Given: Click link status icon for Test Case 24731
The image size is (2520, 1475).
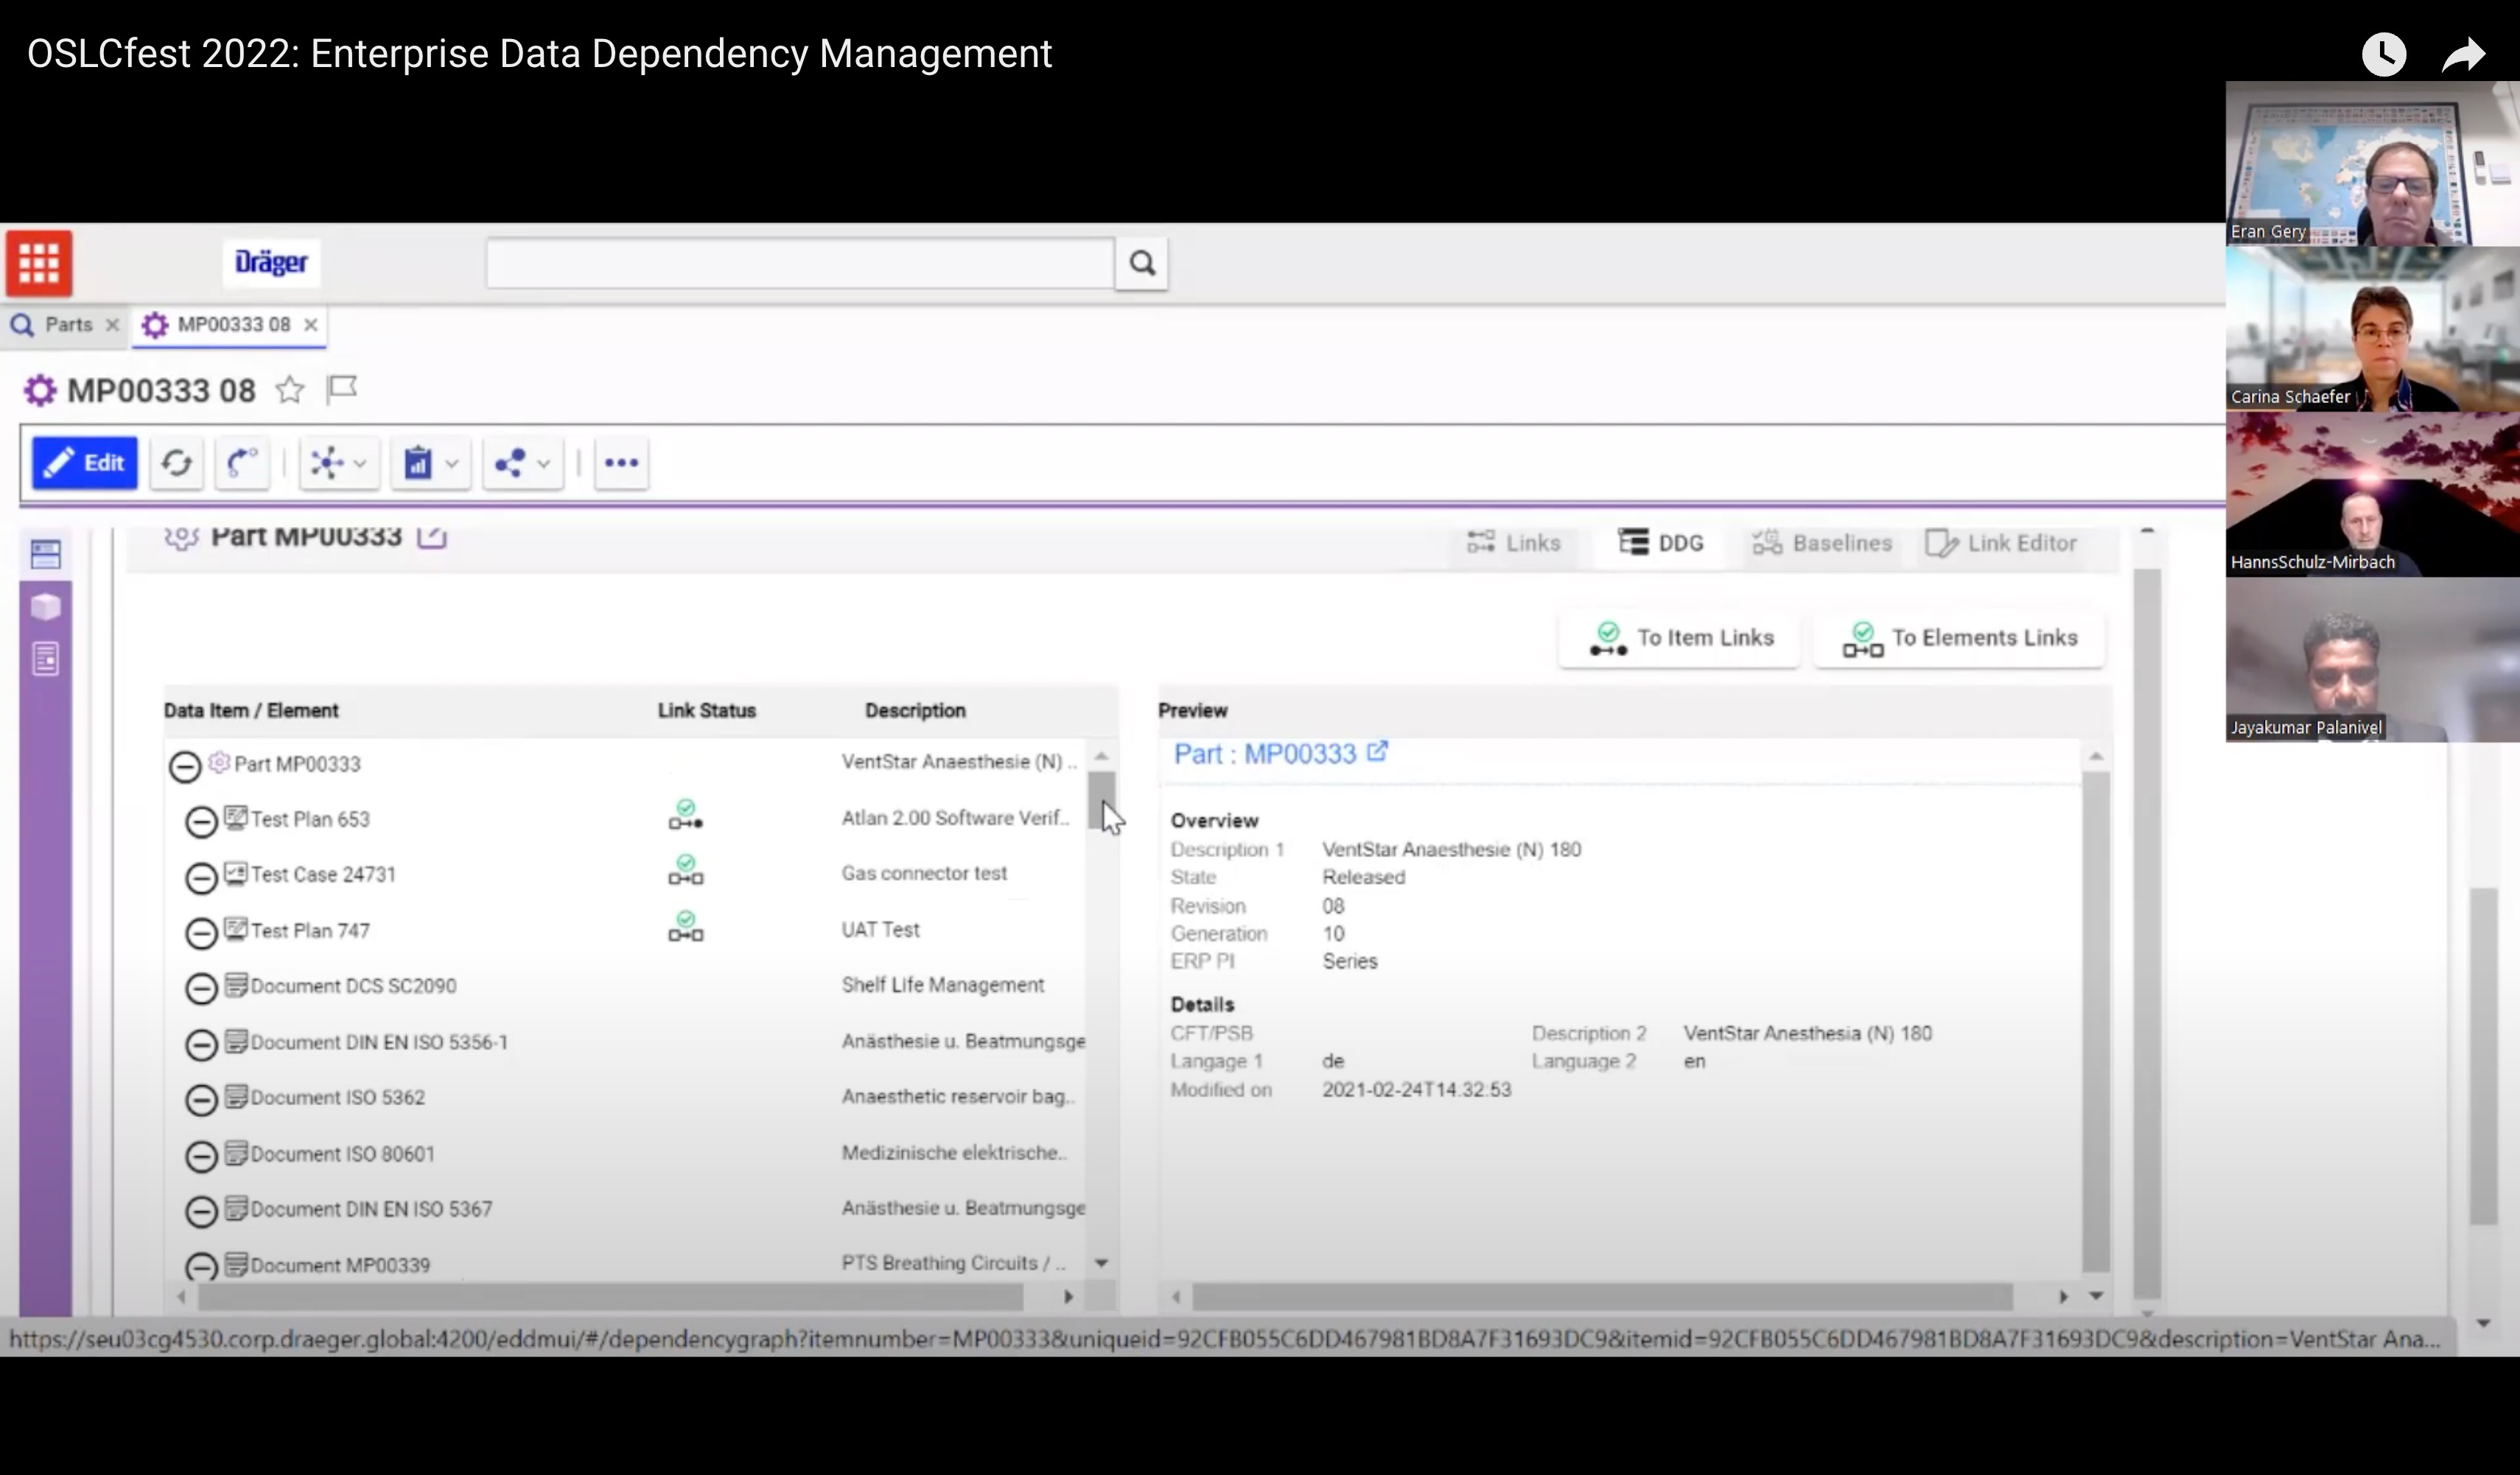Looking at the screenshot, I should coord(686,870).
